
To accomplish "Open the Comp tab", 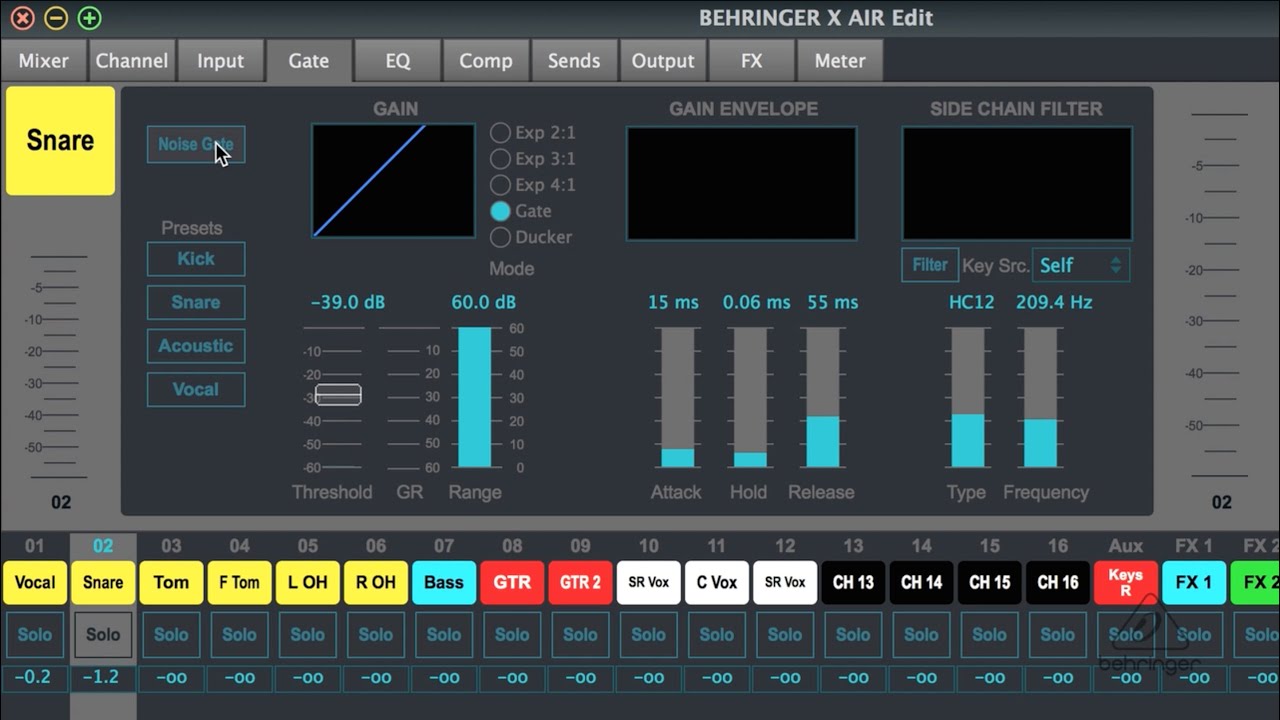I will [486, 61].
